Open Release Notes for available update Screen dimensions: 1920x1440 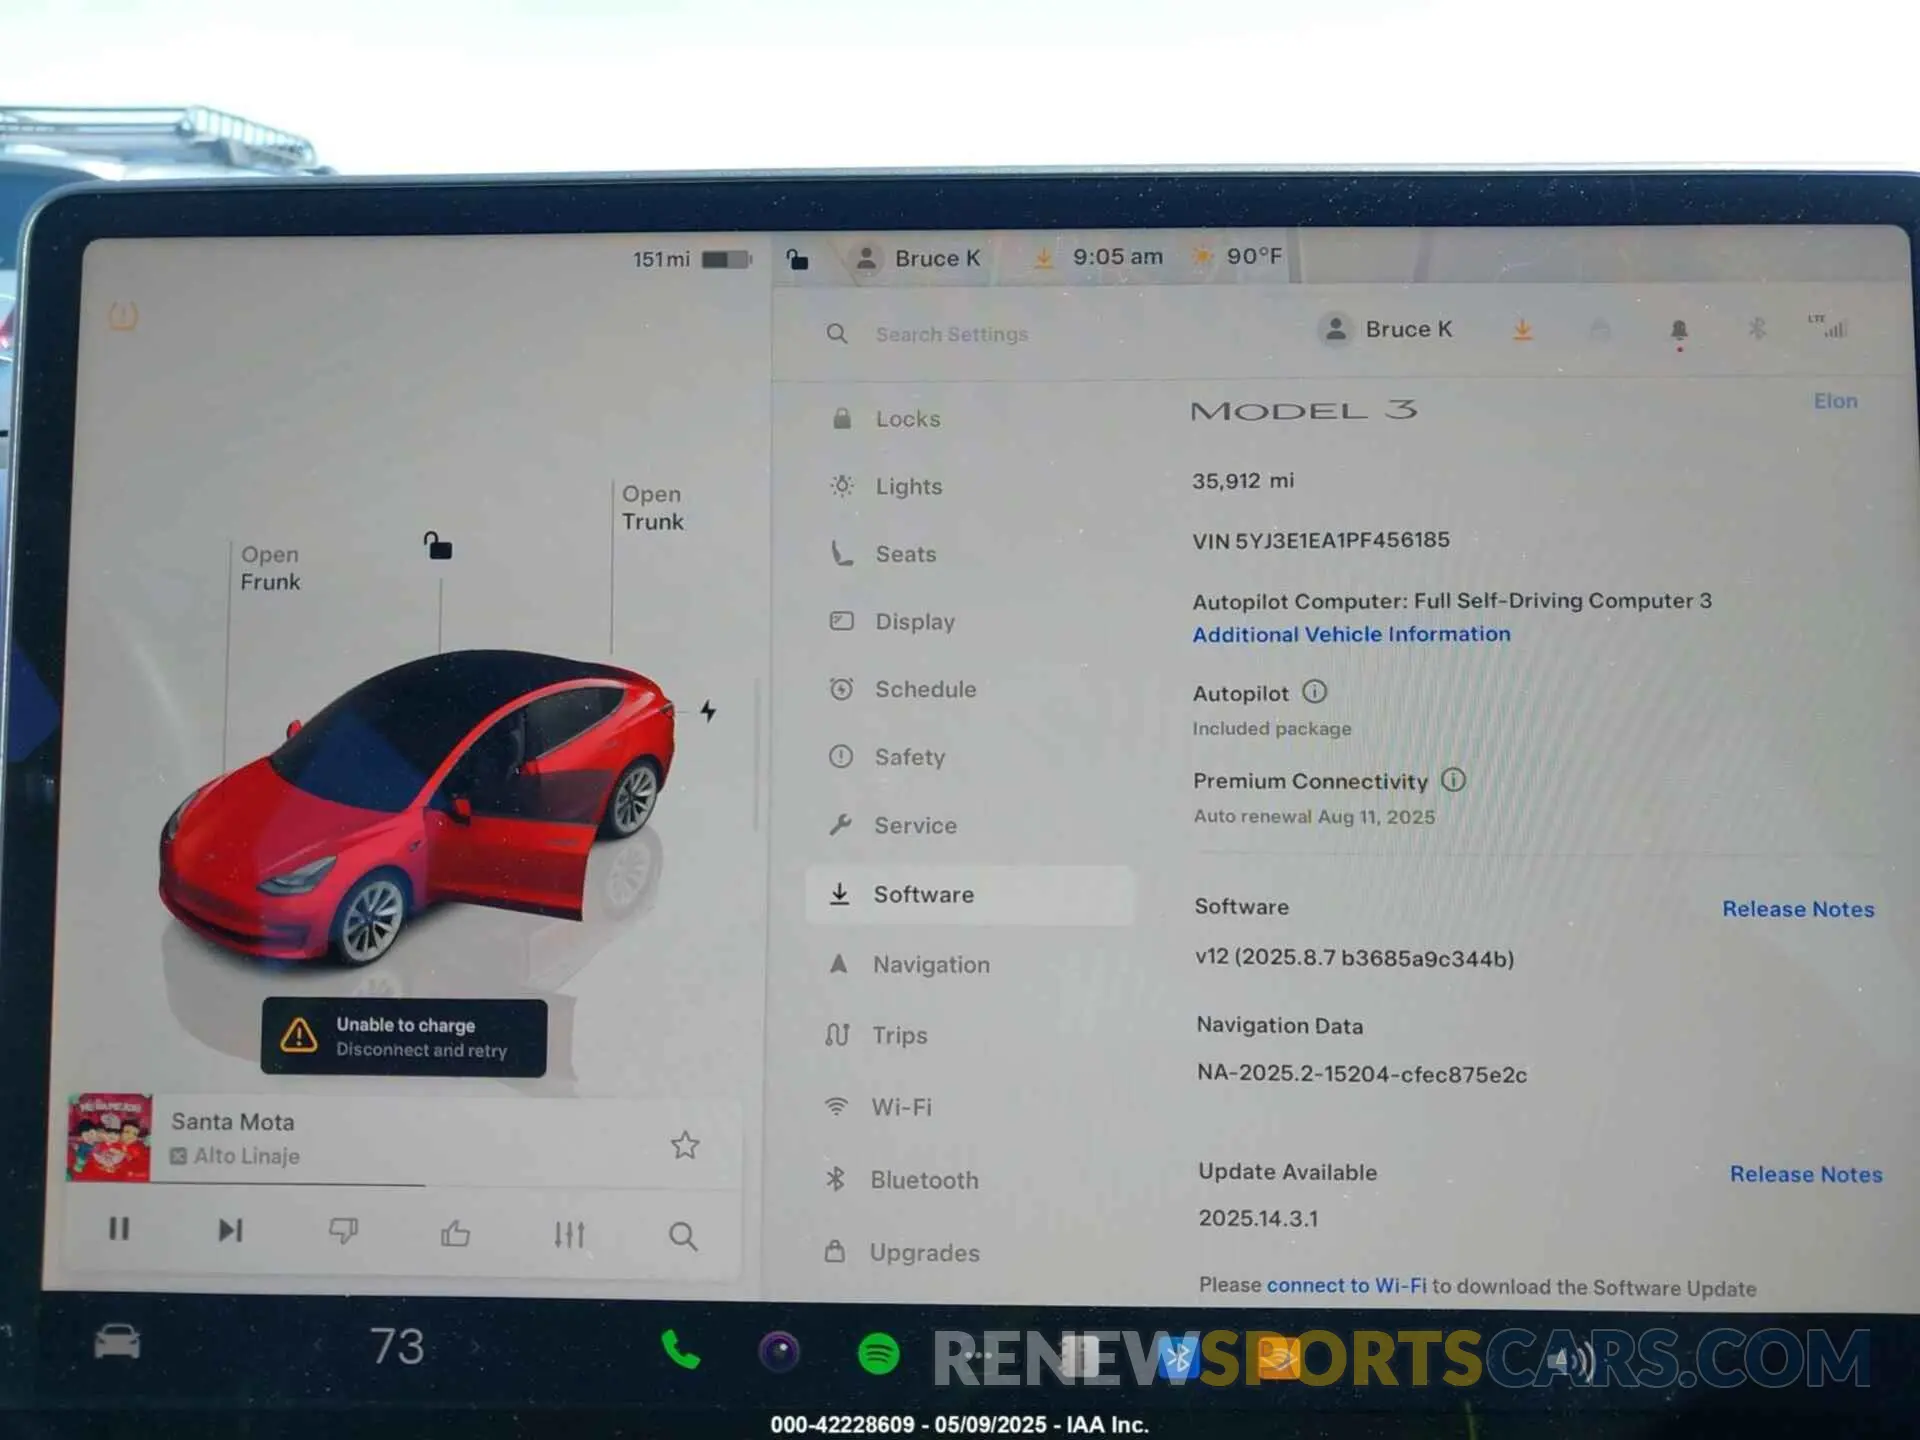pyautogui.click(x=1805, y=1174)
